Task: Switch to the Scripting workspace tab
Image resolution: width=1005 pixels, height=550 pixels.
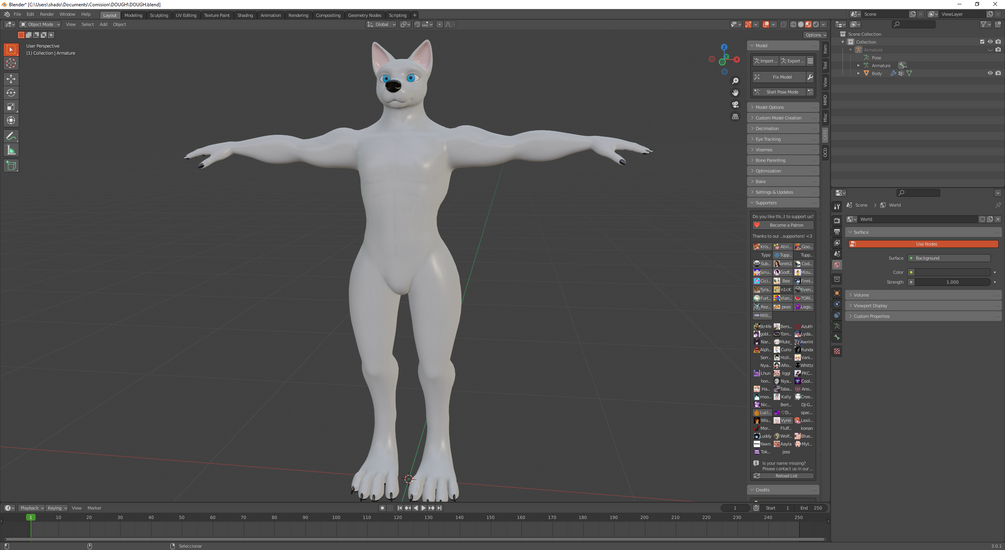Action: pyautogui.click(x=397, y=15)
